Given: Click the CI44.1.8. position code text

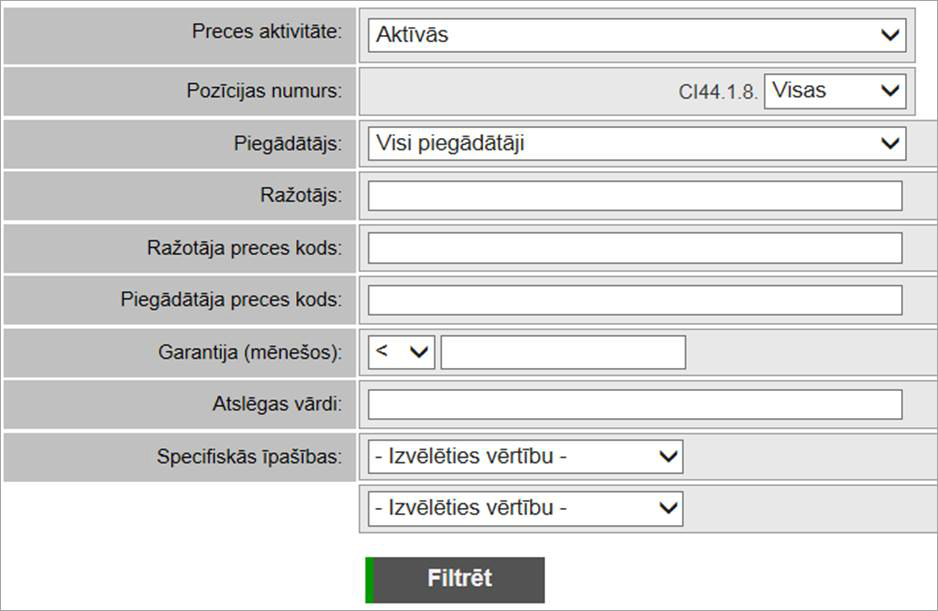Looking at the screenshot, I should point(717,92).
